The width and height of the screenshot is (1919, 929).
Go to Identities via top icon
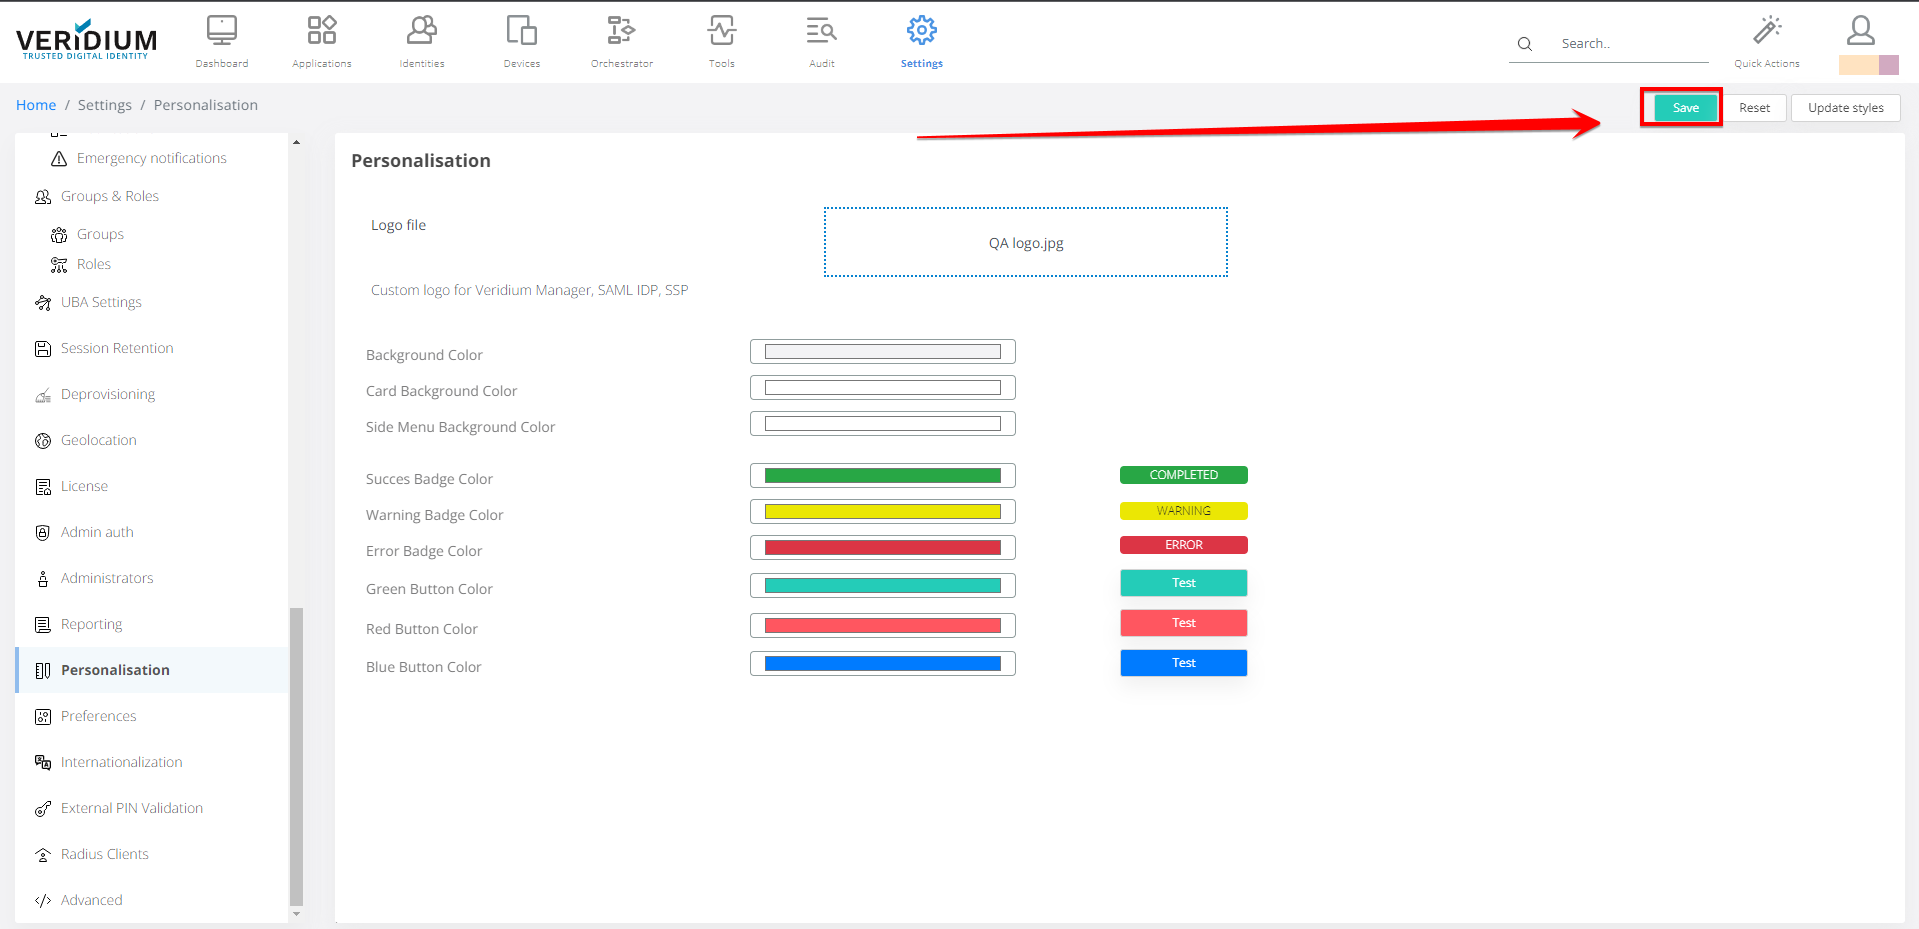click(x=421, y=32)
